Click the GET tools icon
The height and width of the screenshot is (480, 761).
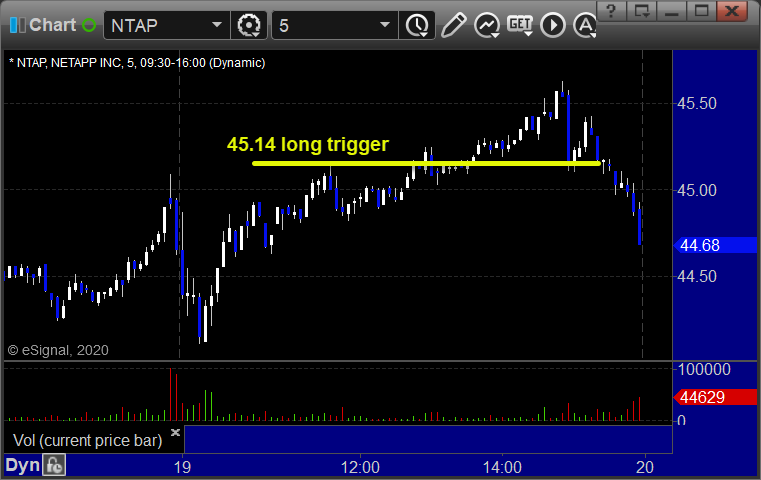point(520,25)
